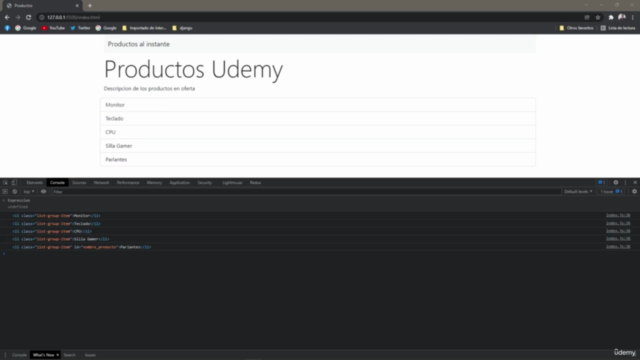Click the console Filter input field
The height and width of the screenshot is (360, 640).
(306, 191)
